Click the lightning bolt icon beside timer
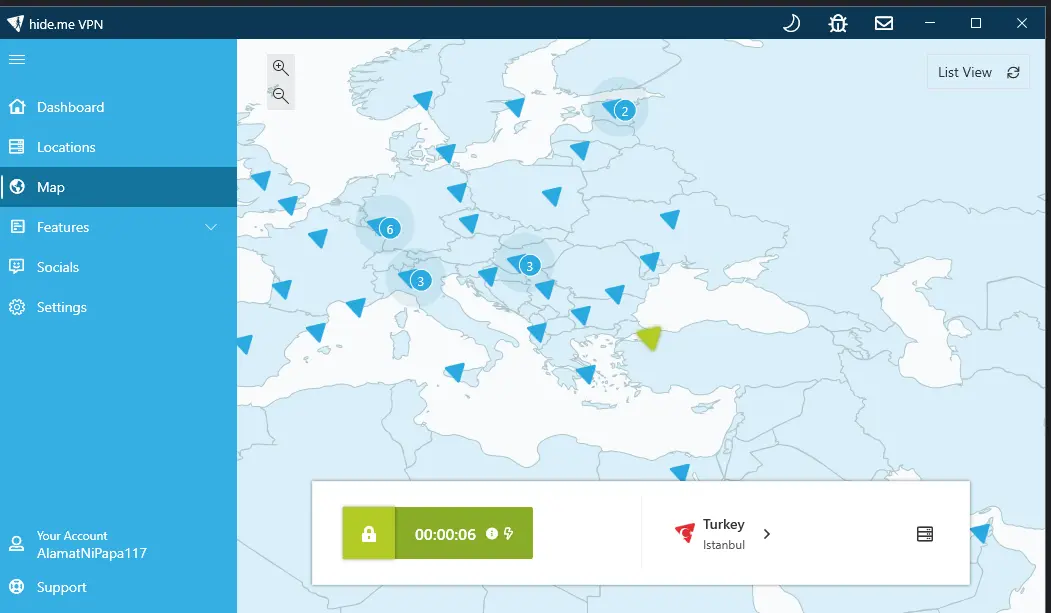 point(509,533)
